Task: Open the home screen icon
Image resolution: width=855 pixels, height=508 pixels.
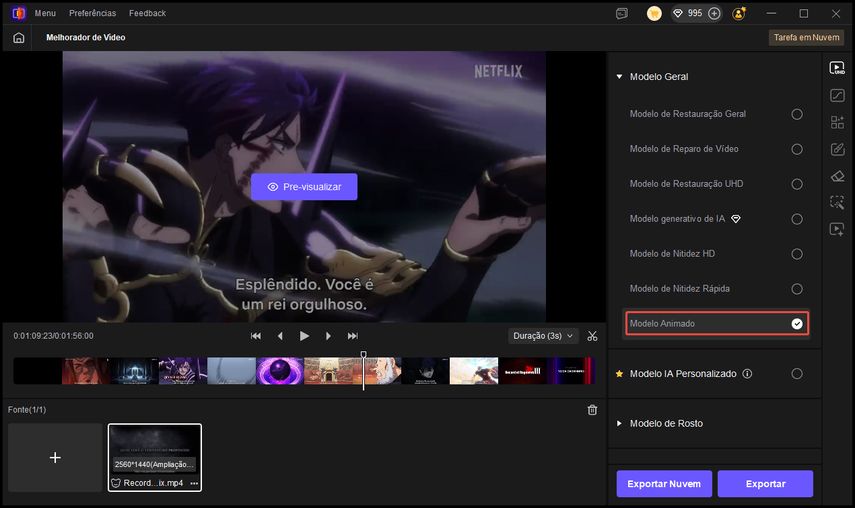Action: tap(19, 38)
